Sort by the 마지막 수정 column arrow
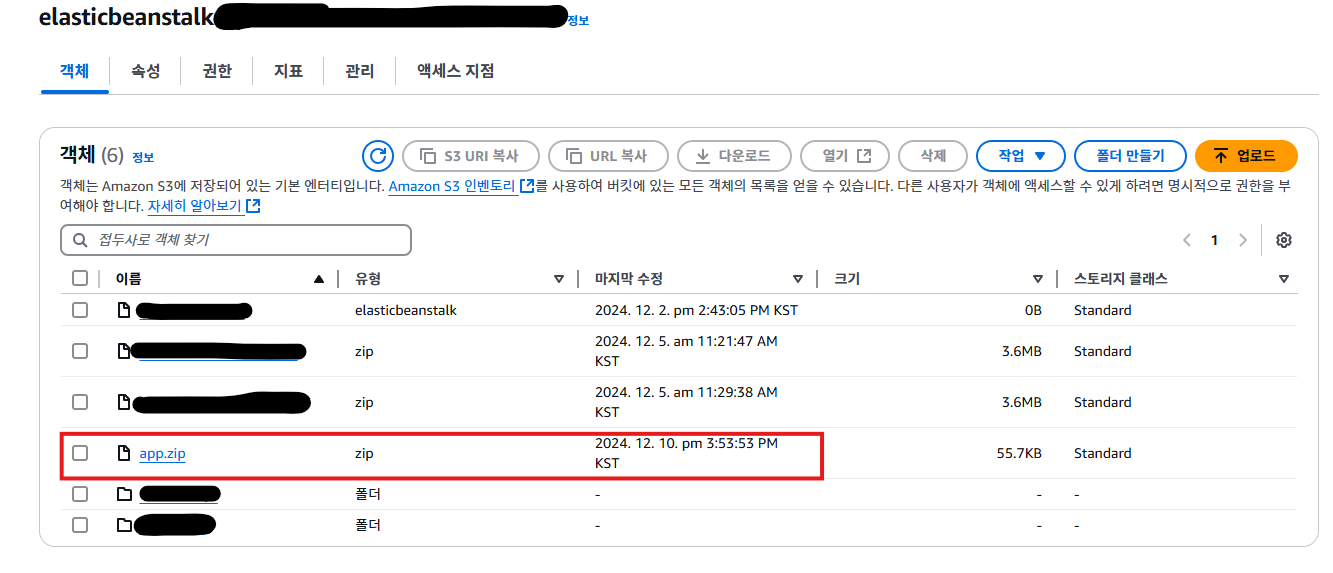The image size is (1333, 573). coord(797,279)
